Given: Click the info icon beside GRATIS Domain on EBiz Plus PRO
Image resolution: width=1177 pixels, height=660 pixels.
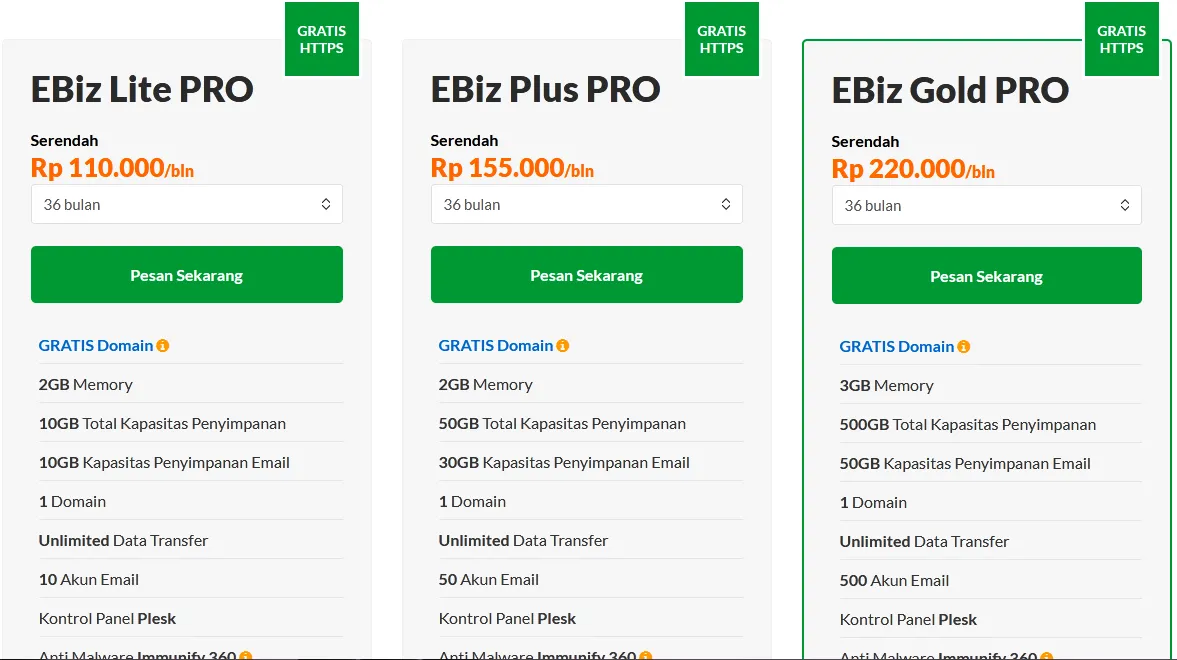Looking at the screenshot, I should point(565,345).
